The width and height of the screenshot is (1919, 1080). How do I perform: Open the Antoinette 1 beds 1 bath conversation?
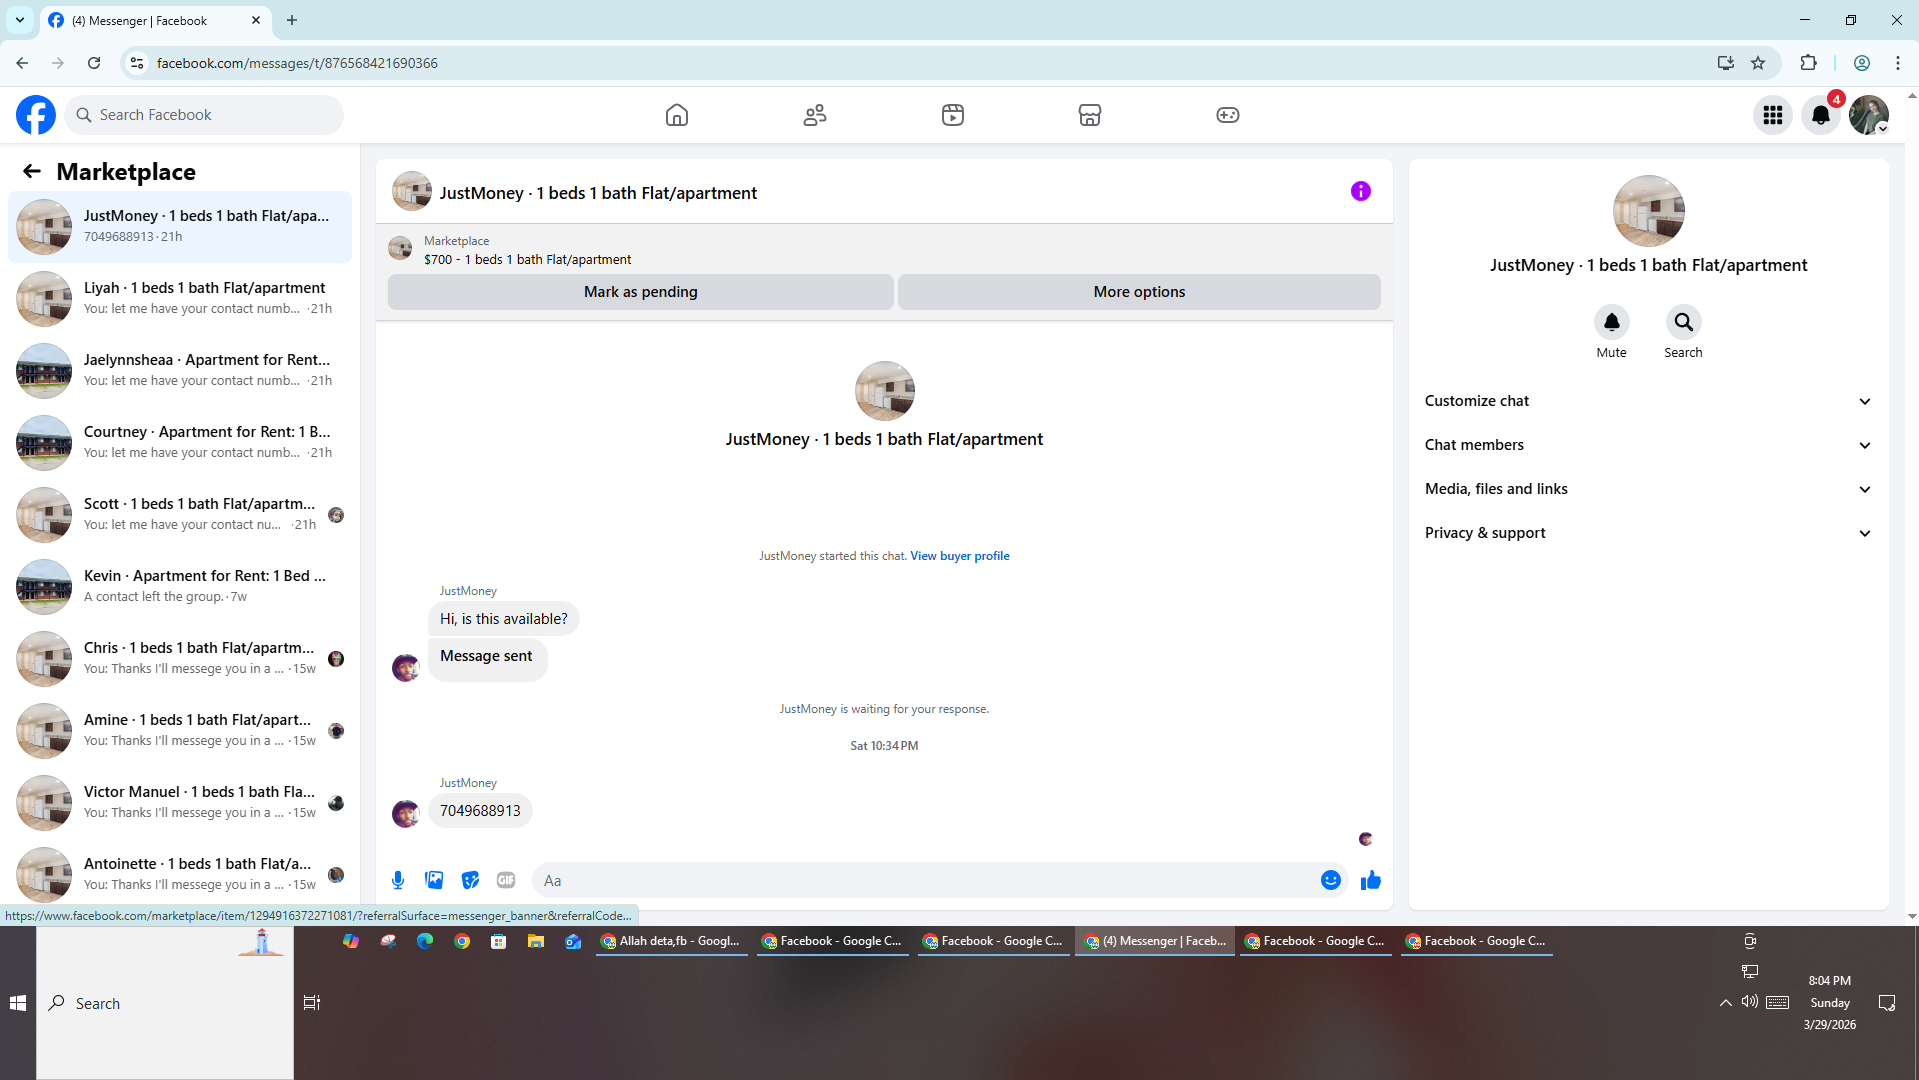180,873
